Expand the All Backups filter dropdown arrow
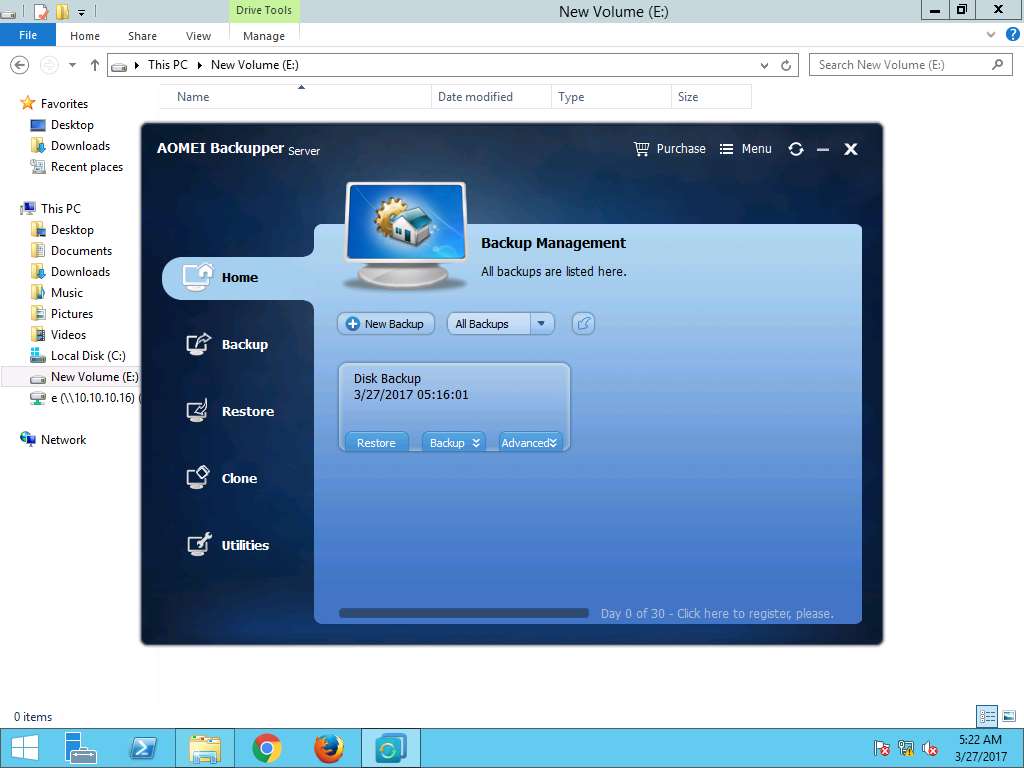Image resolution: width=1024 pixels, height=768 pixels. click(x=541, y=324)
